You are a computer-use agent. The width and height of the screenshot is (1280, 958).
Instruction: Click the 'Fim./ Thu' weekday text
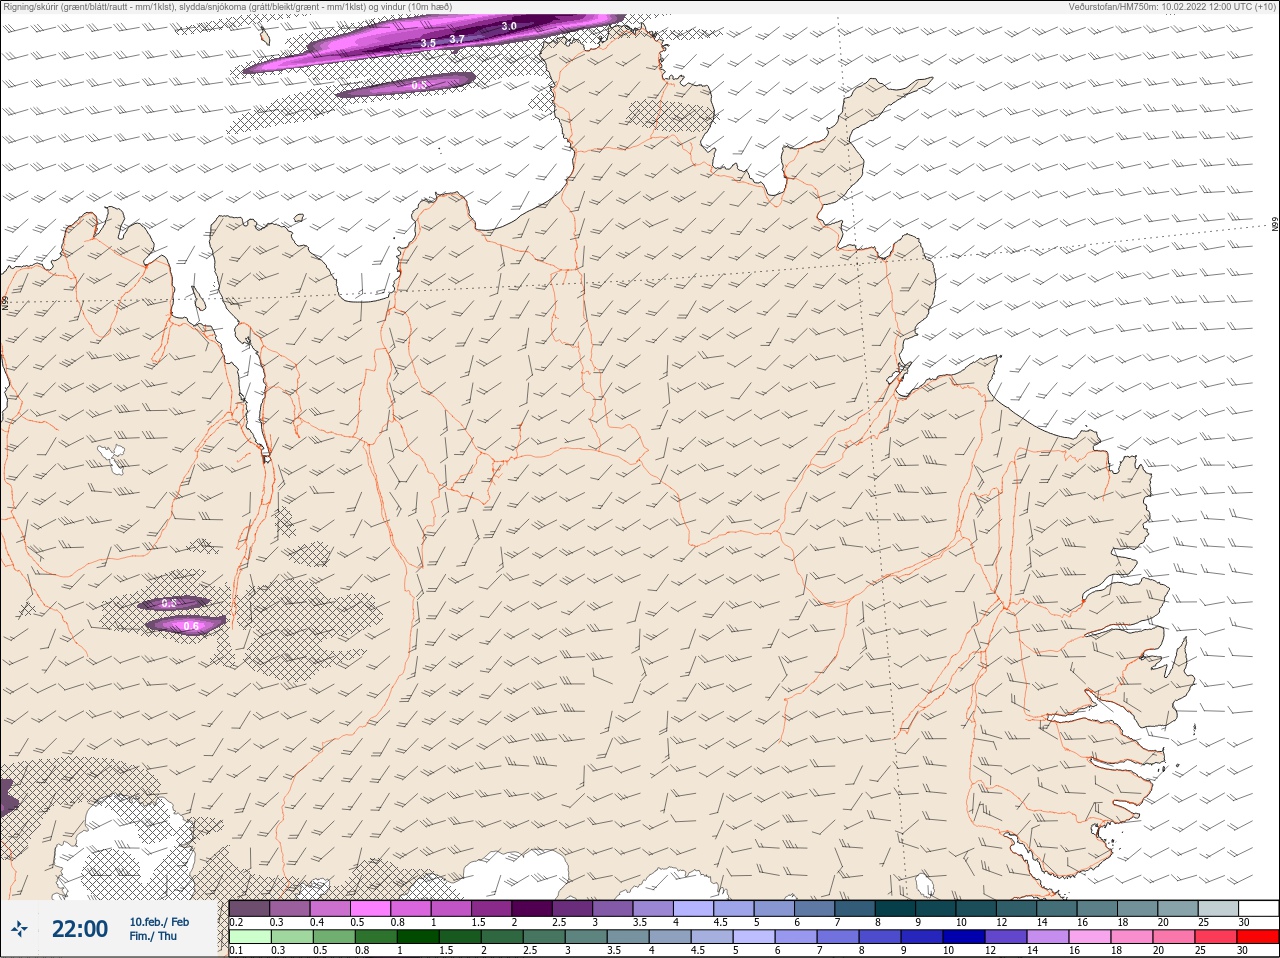(x=153, y=936)
